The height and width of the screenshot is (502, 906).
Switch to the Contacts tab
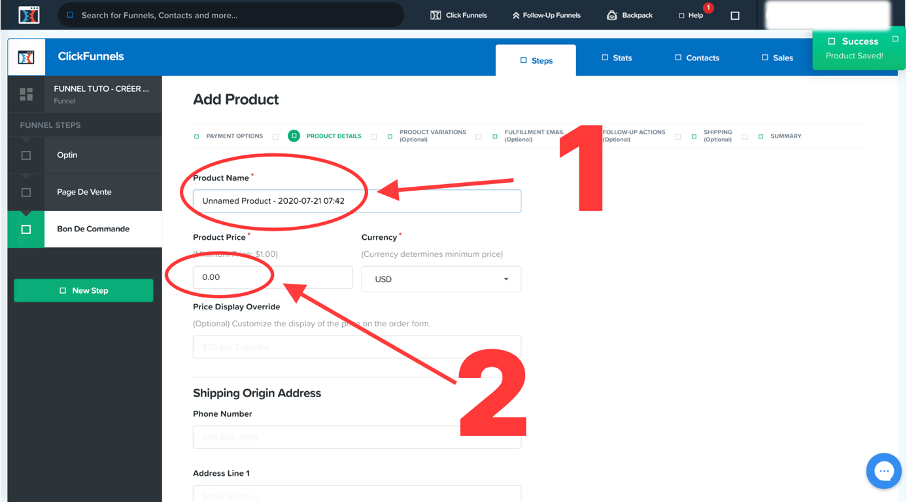pos(697,58)
